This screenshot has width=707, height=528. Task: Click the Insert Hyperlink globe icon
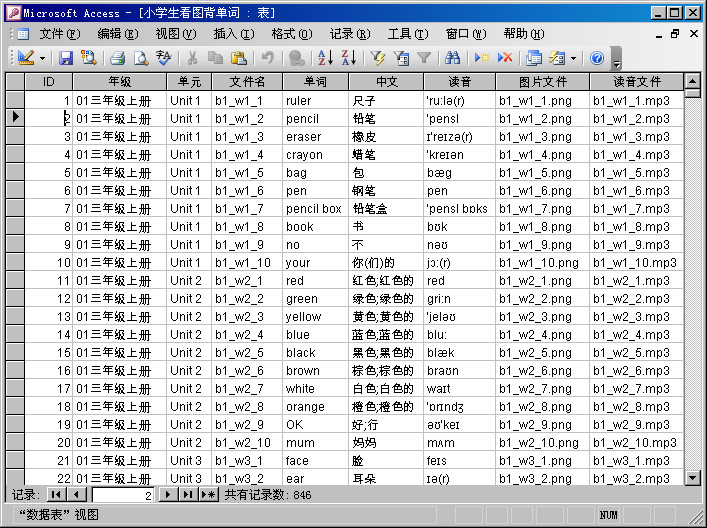click(296, 58)
